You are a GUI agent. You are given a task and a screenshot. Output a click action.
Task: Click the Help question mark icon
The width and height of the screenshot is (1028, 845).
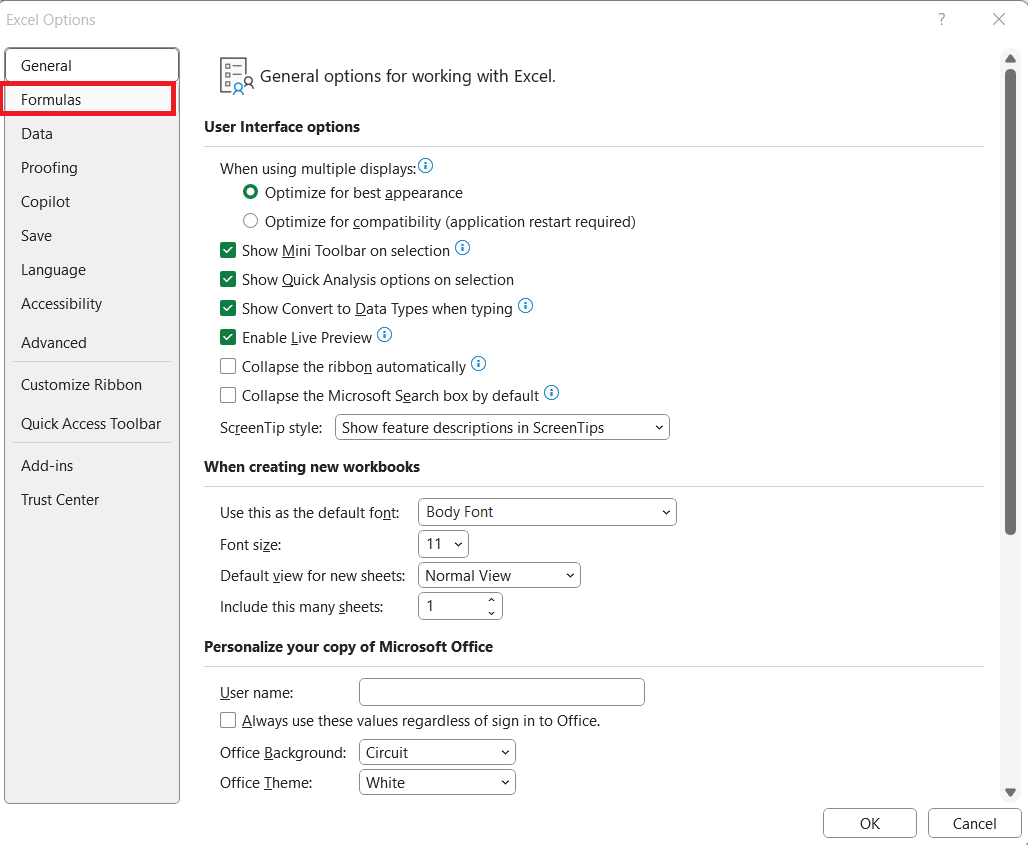click(941, 19)
